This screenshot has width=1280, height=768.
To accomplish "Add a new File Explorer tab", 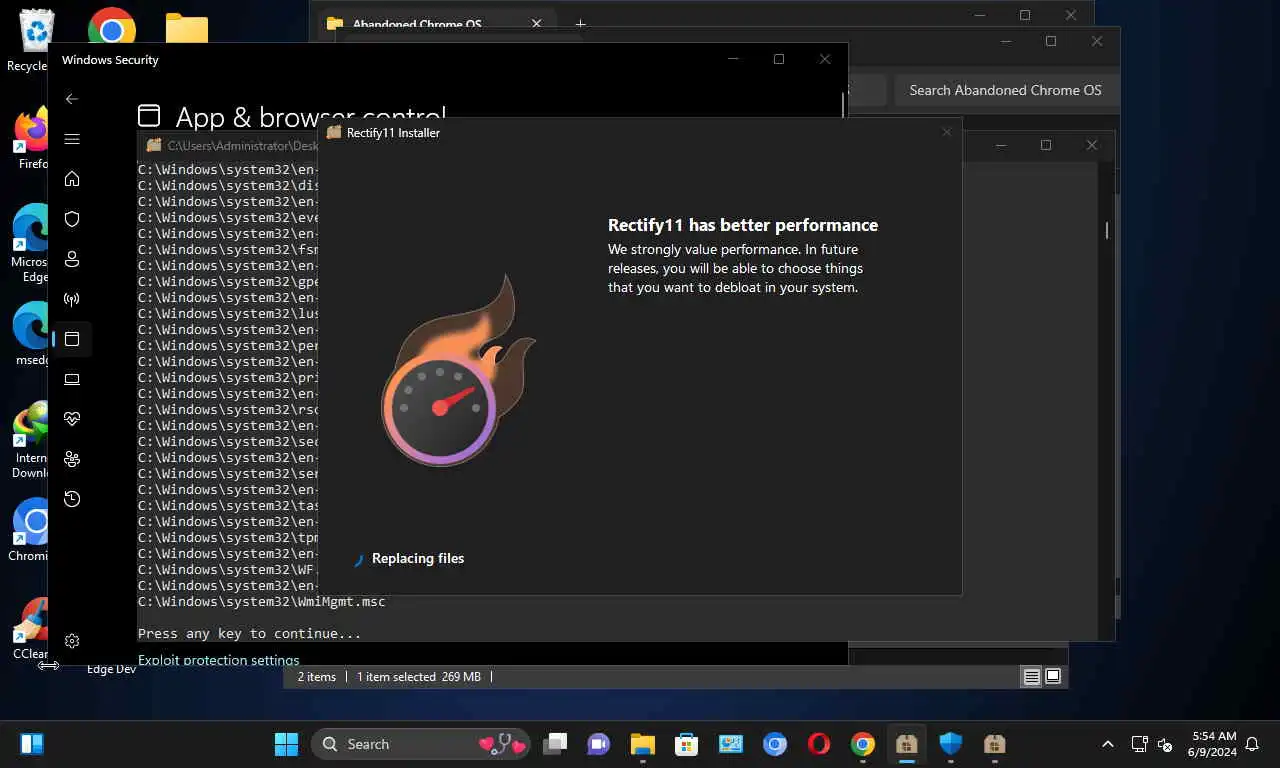I will click(580, 24).
